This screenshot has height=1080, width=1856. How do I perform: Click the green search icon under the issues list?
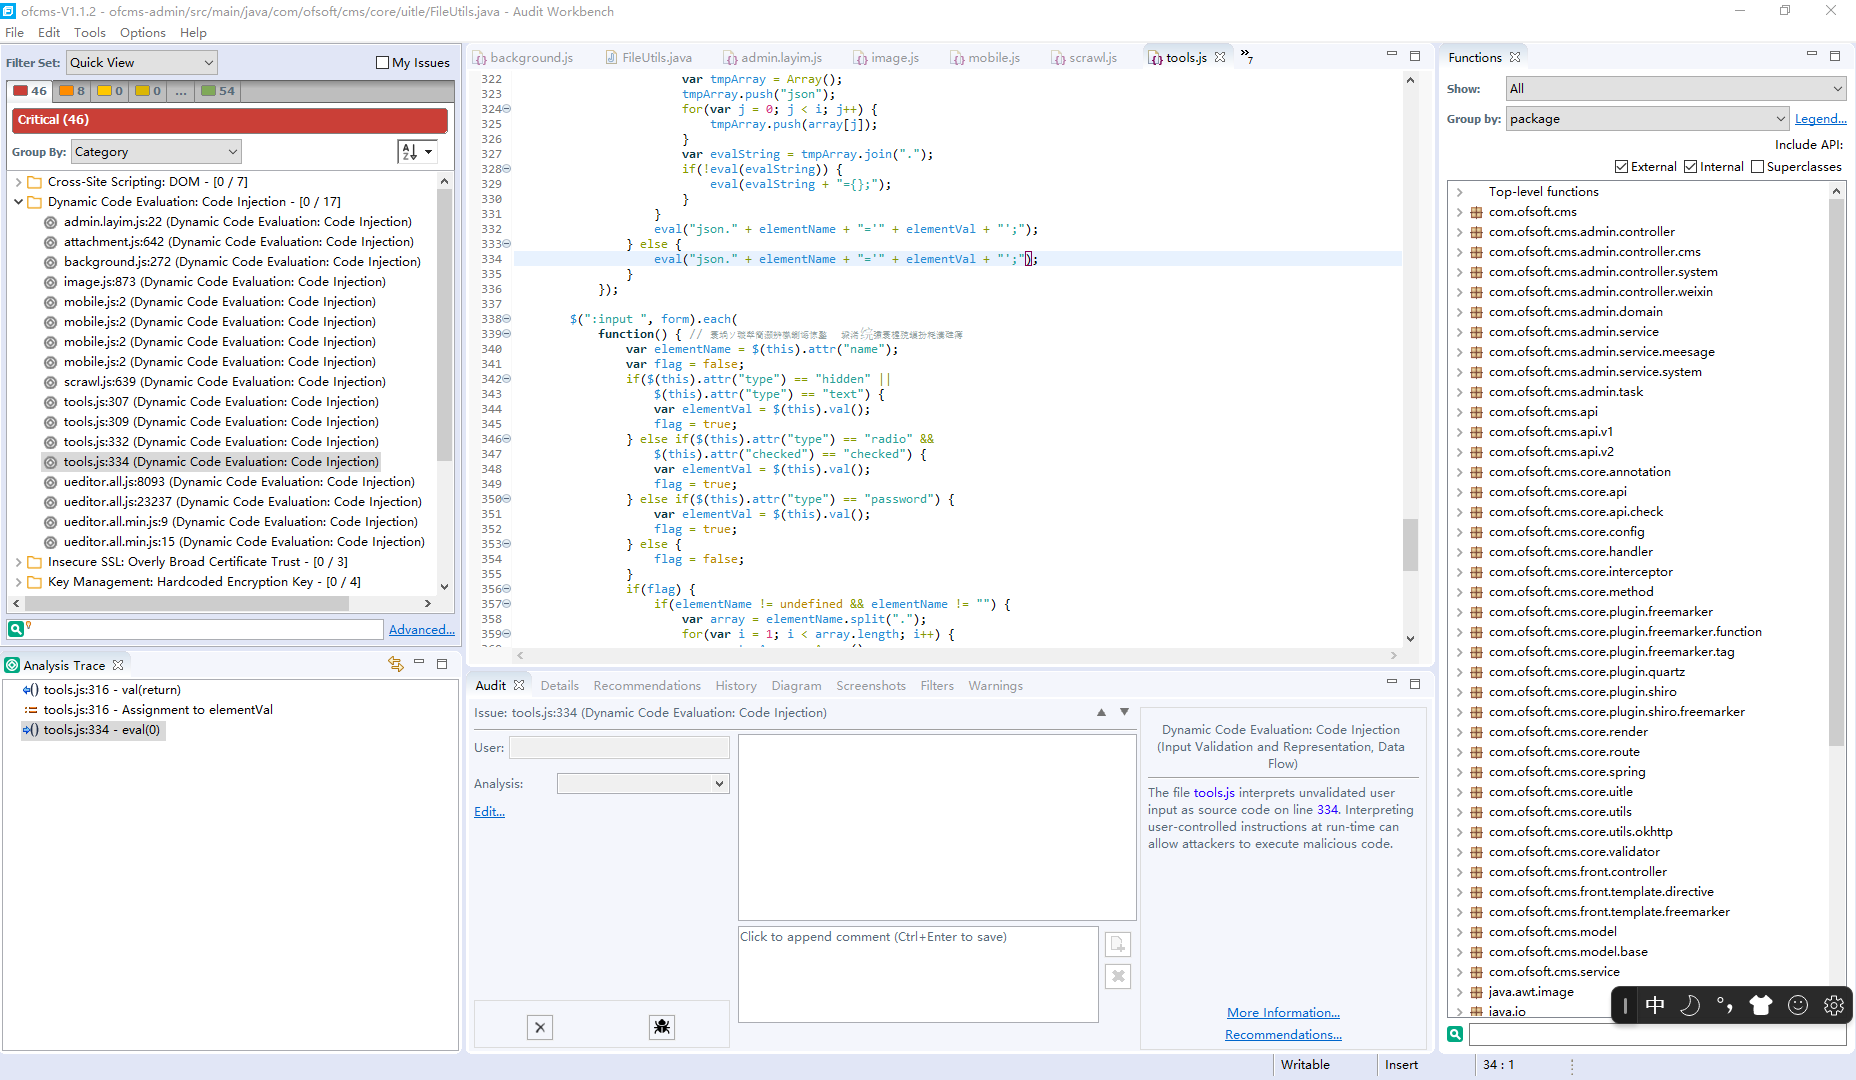click(x=16, y=629)
